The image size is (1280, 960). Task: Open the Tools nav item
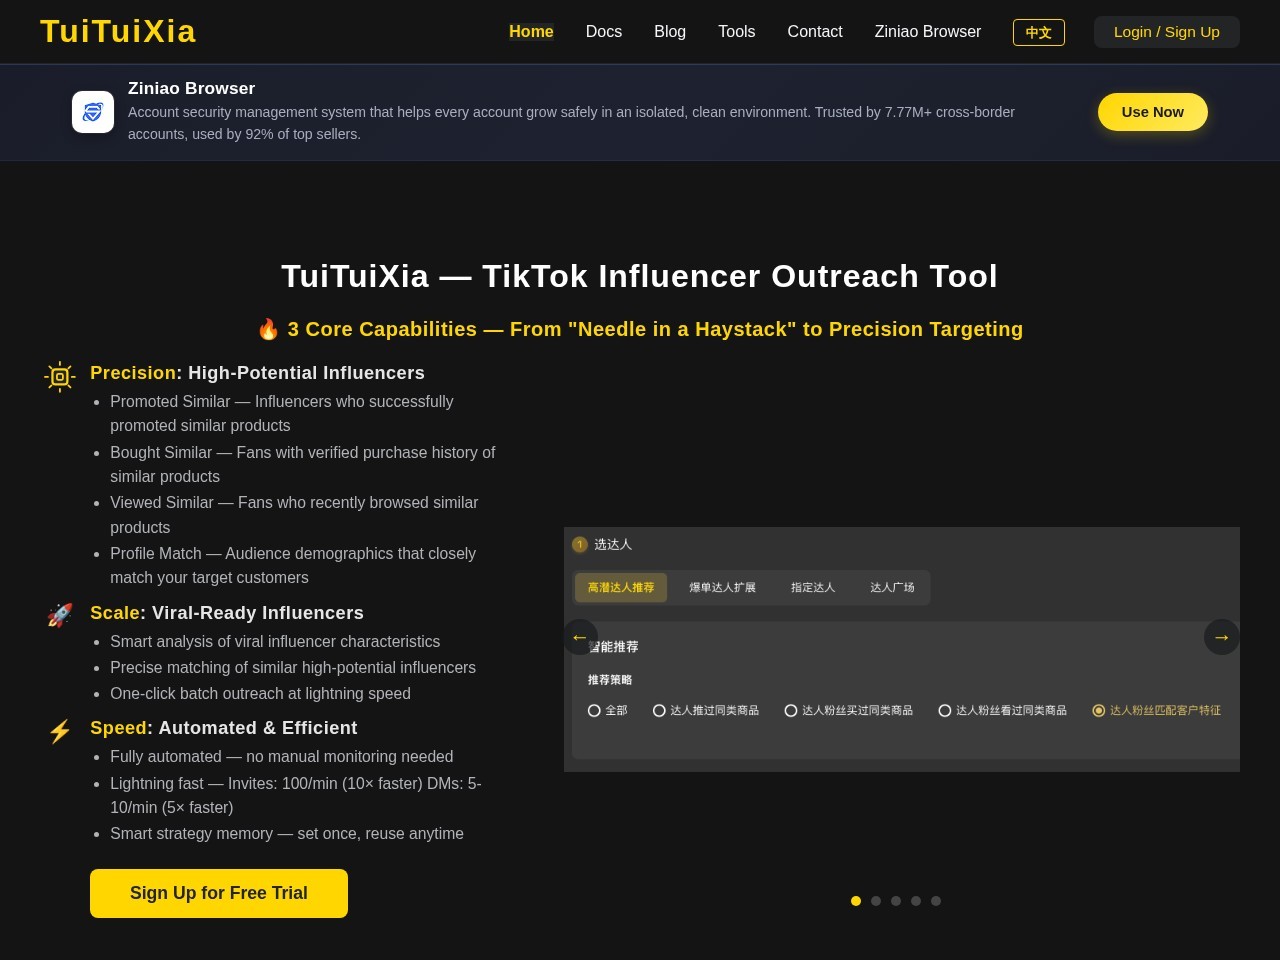coord(737,32)
